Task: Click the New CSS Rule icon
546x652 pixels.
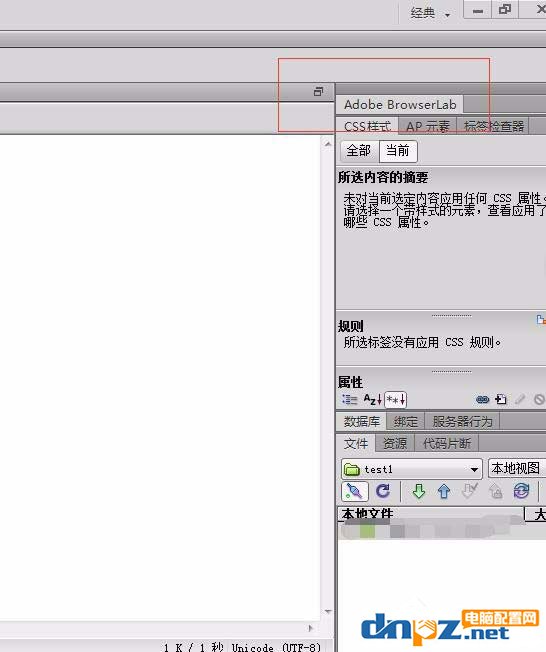Action: pyautogui.click(x=501, y=400)
